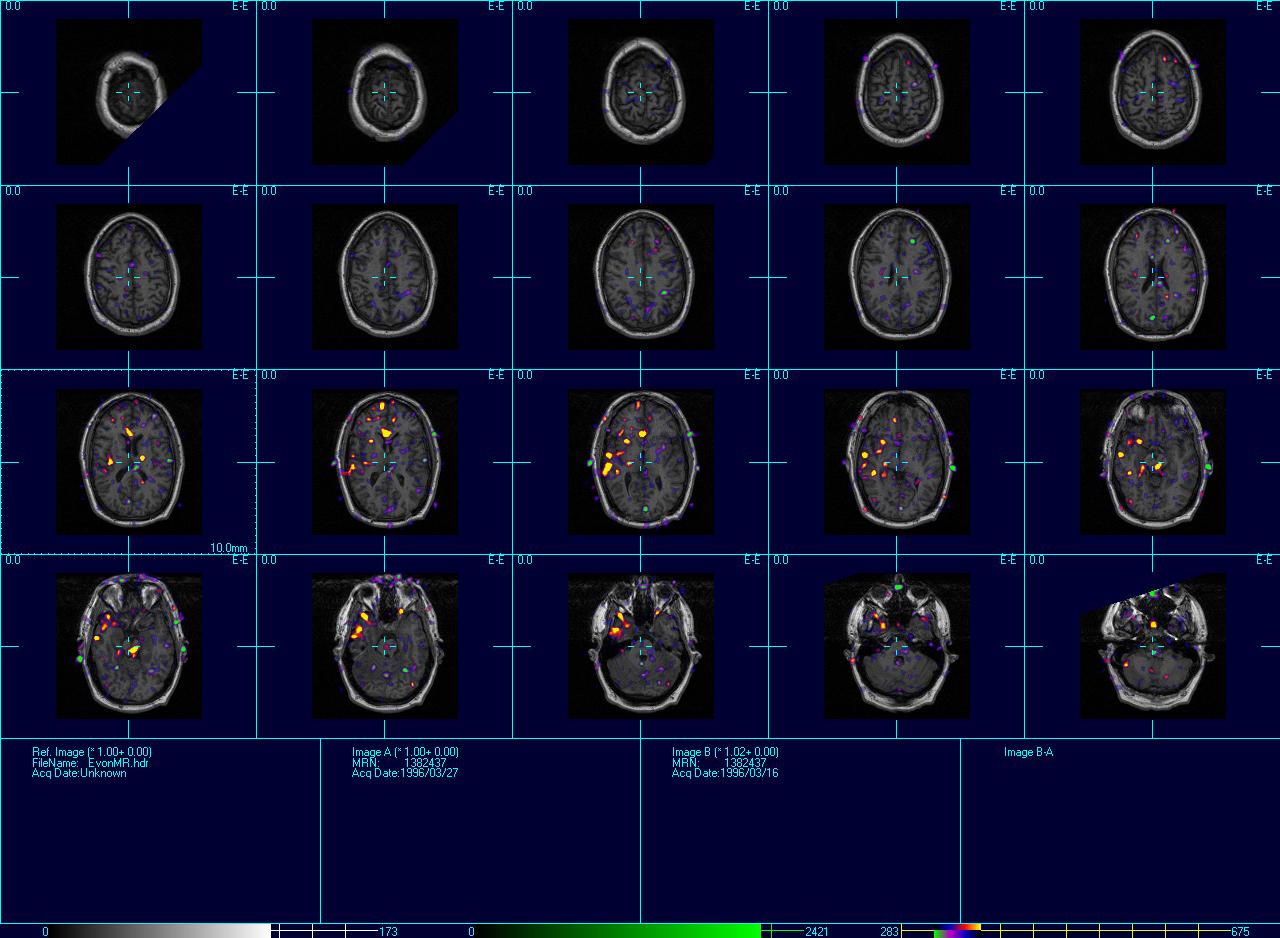Click the rainbow difference color bar

(956, 931)
